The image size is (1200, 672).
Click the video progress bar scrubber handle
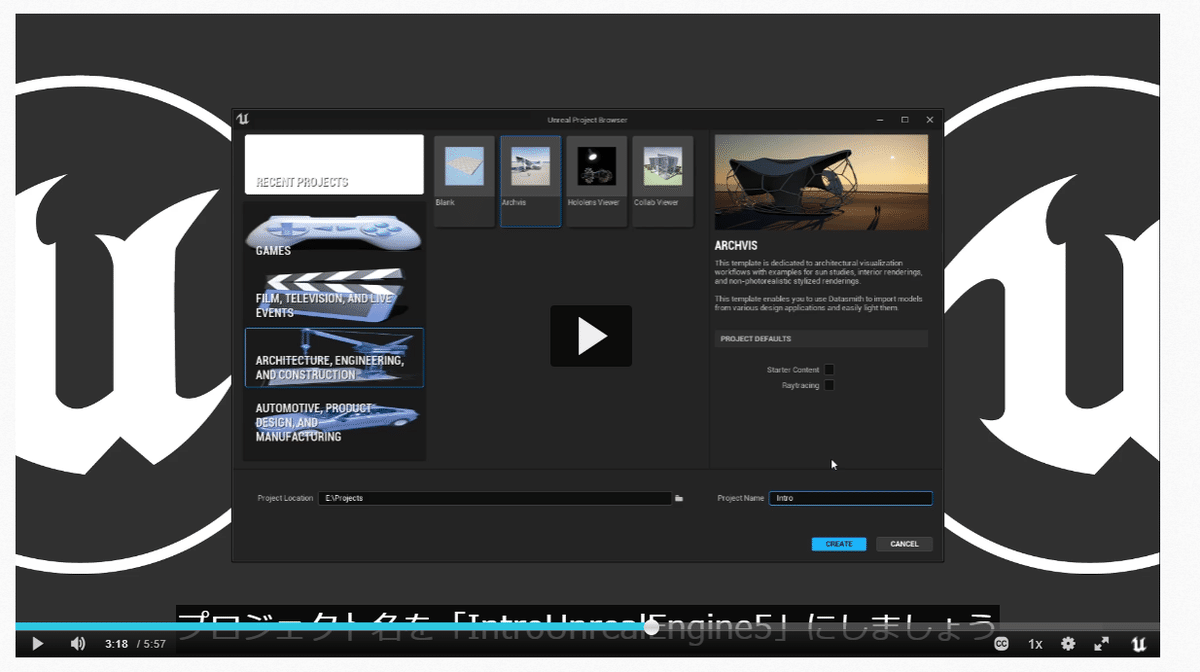pos(652,627)
